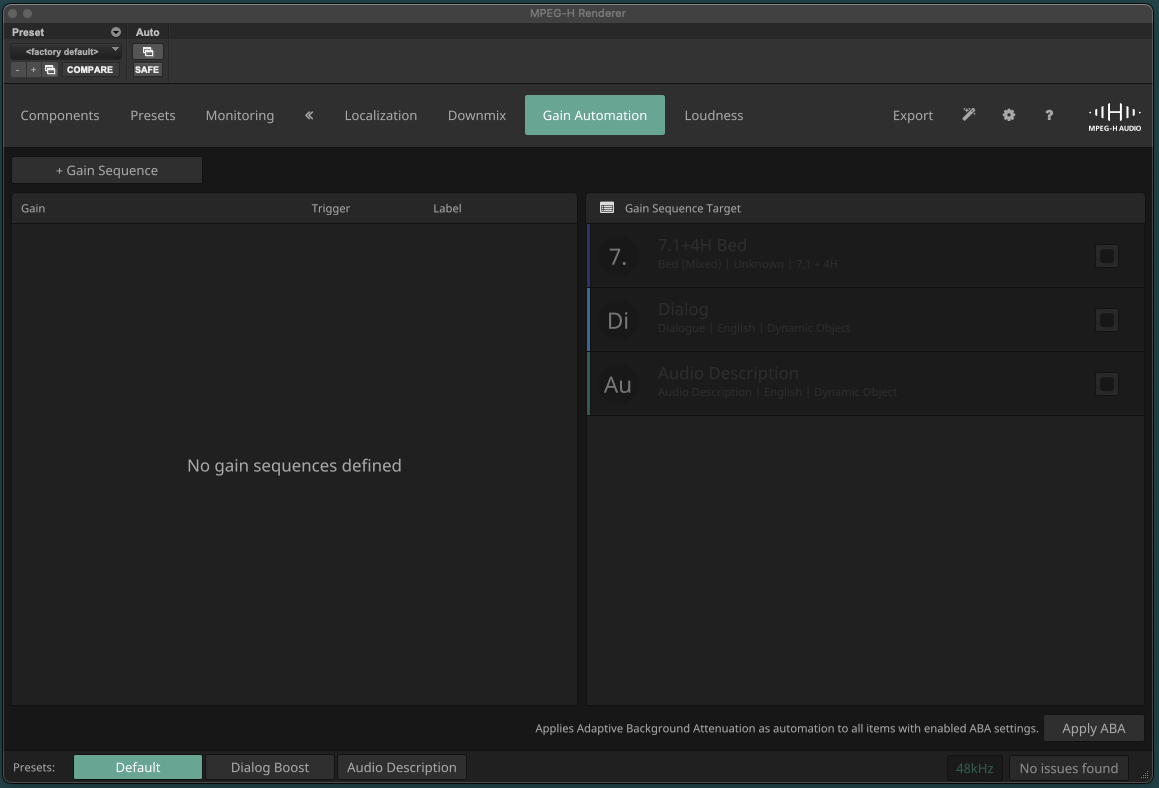Switch to the Components tab
Image resolution: width=1159 pixels, height=788 pixels.
point(60,115)
